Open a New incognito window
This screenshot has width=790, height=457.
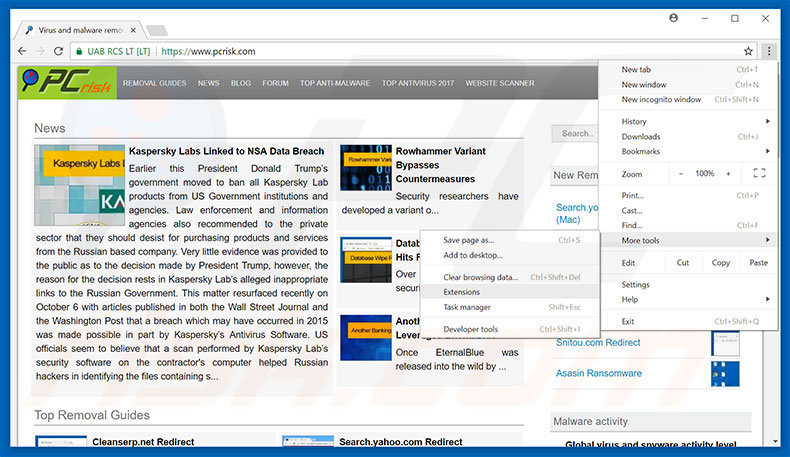point(688,99)
